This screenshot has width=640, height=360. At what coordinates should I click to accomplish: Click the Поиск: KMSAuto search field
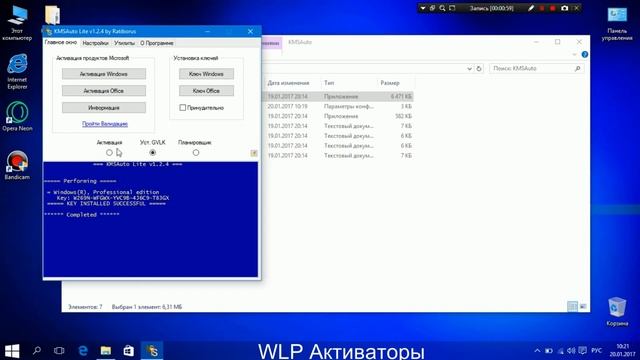536,69
